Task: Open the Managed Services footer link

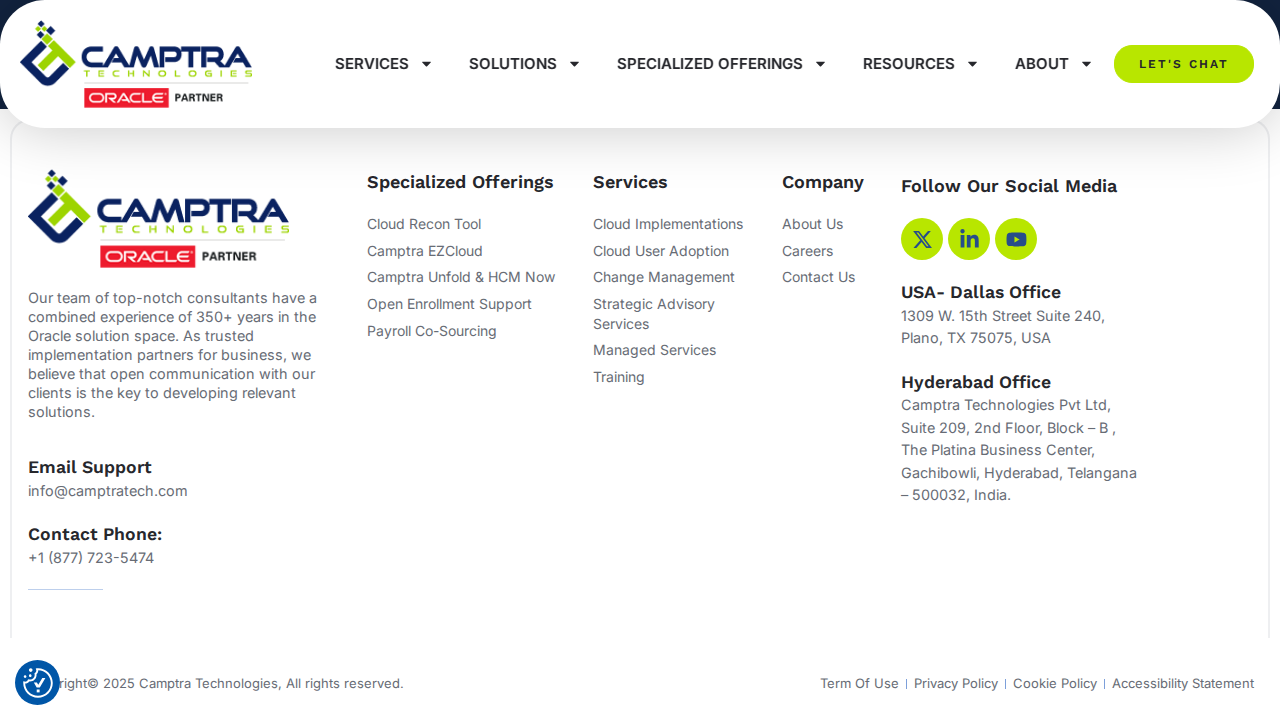Action: (654, 350)
